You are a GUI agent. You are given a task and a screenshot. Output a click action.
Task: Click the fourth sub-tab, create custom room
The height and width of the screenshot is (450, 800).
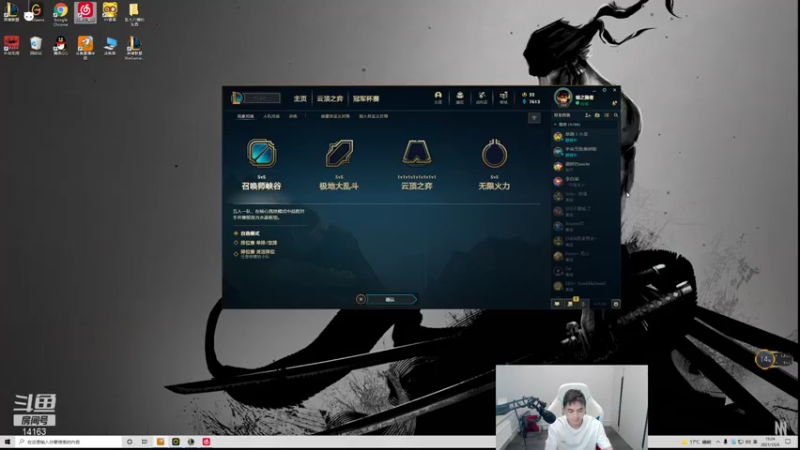click(x=335, y=116)
